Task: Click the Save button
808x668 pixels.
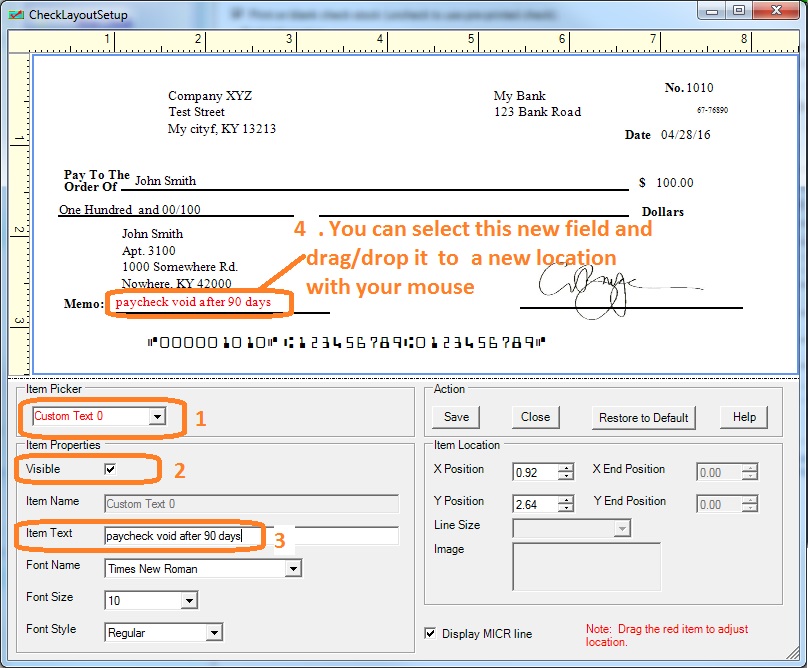Action: (456, 417)
